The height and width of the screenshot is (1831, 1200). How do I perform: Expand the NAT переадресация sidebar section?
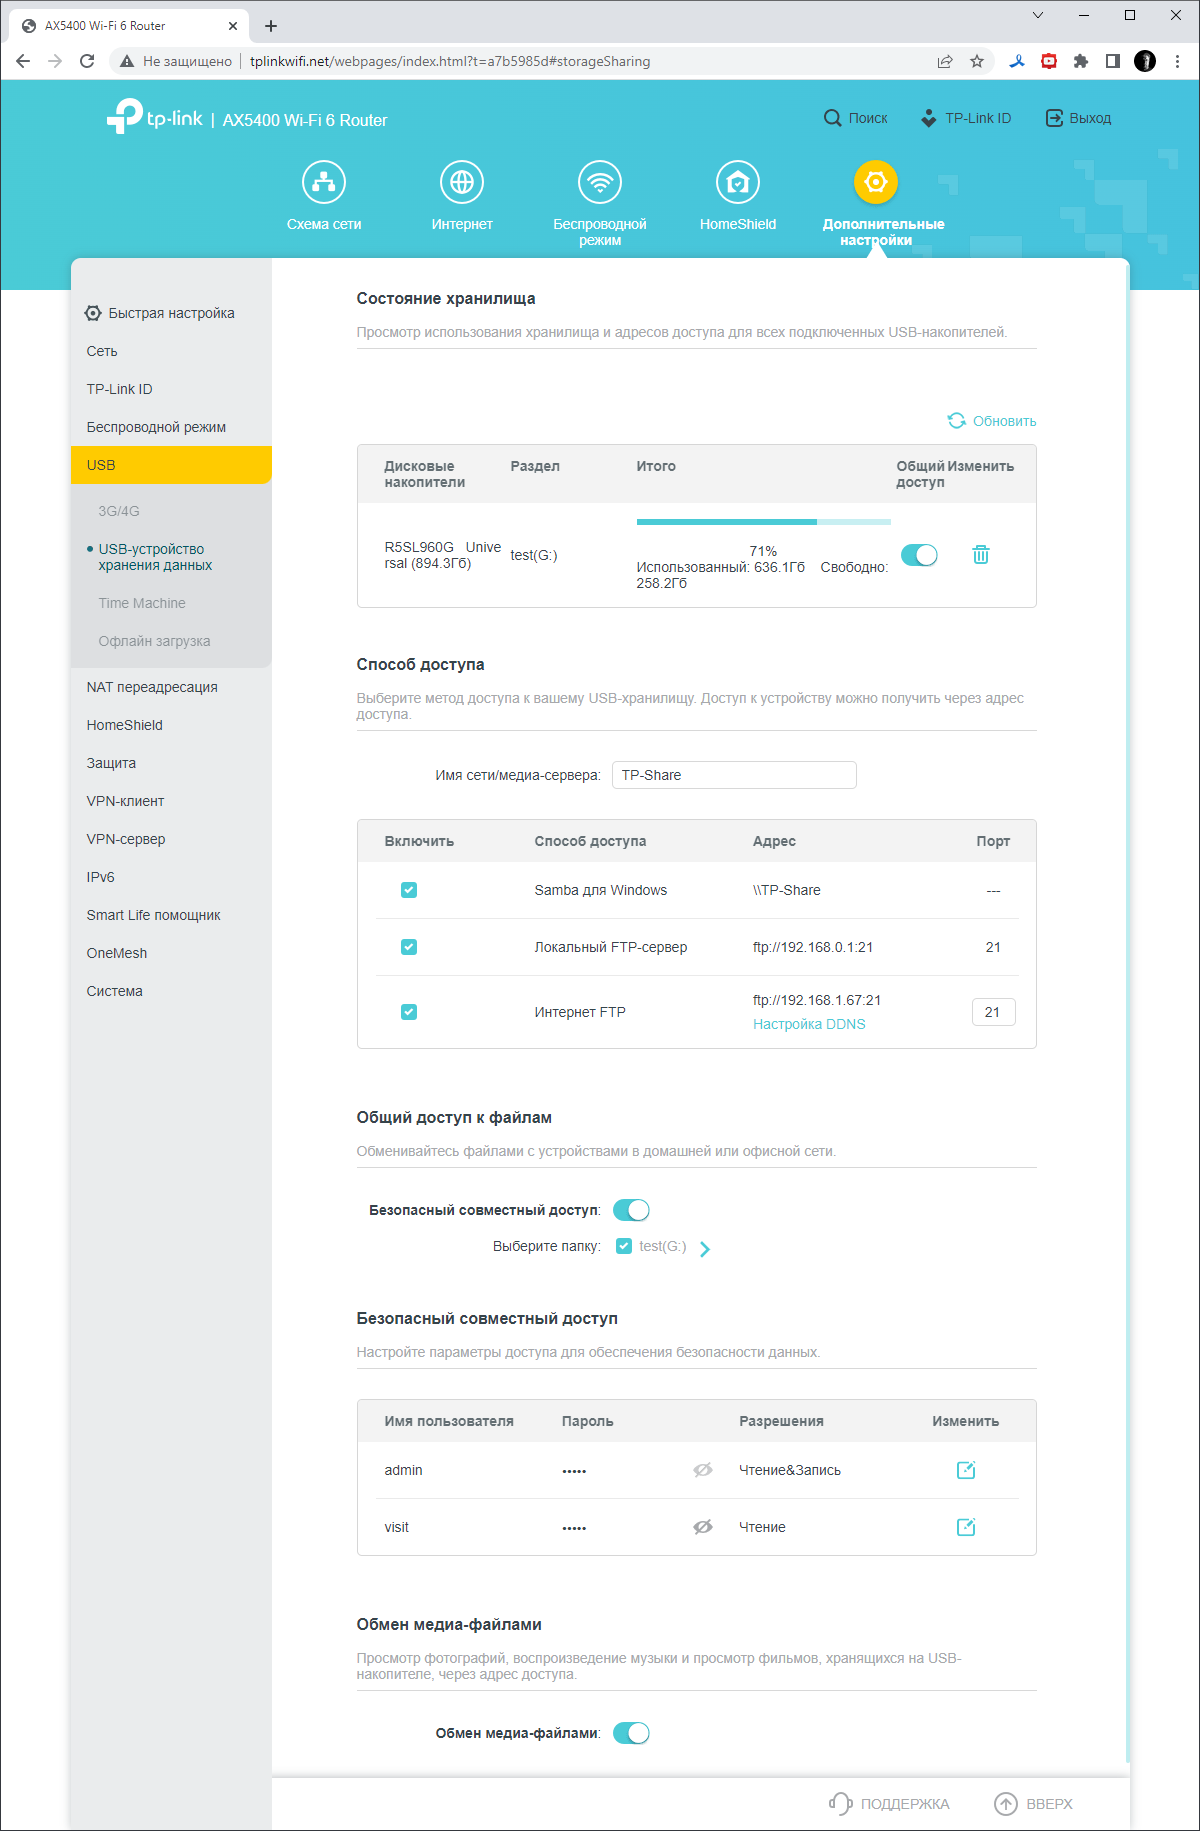coord(152,687)
